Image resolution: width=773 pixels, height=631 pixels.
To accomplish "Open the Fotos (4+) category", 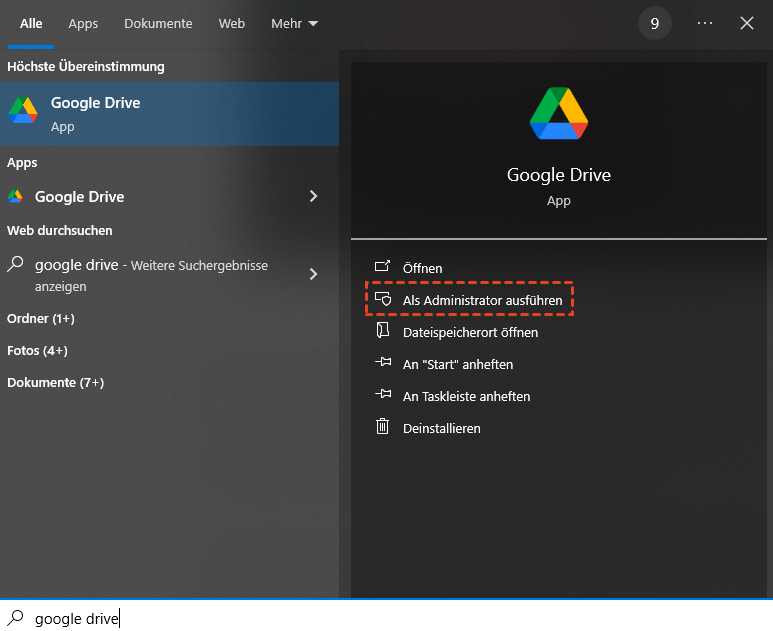I will click(37, 351).
